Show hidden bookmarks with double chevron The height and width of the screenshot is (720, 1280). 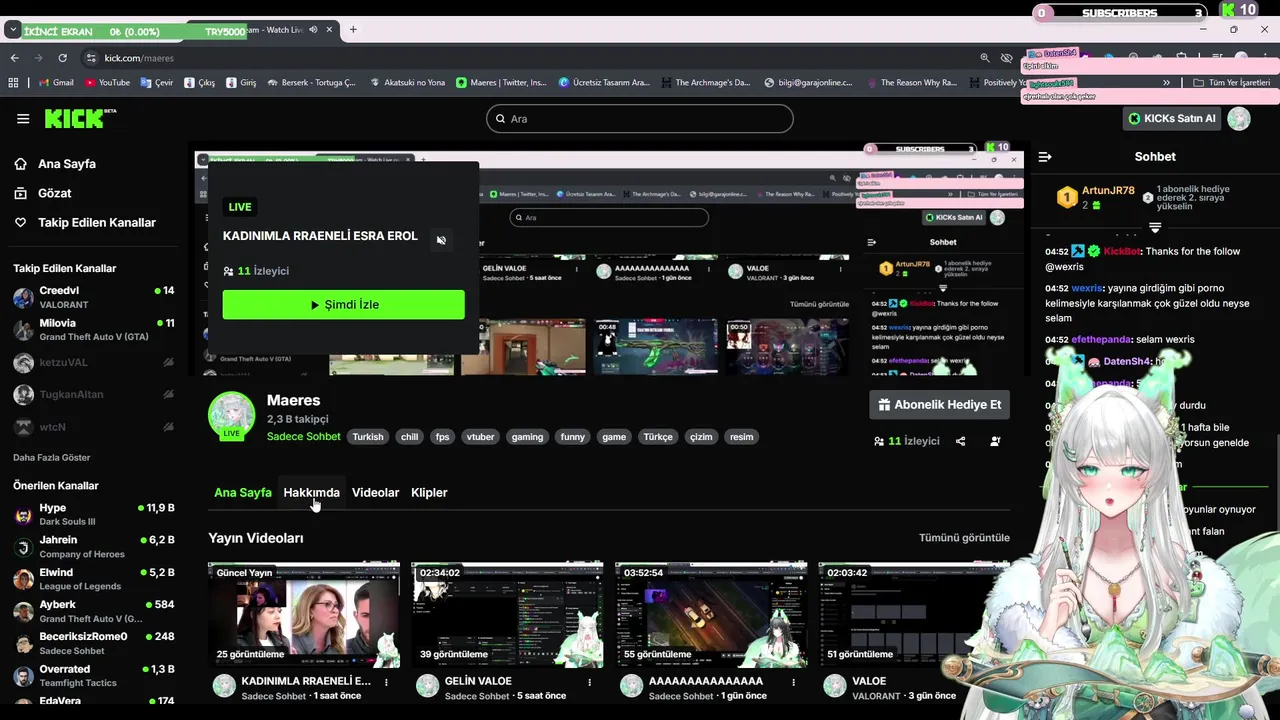pos(1166,83)
